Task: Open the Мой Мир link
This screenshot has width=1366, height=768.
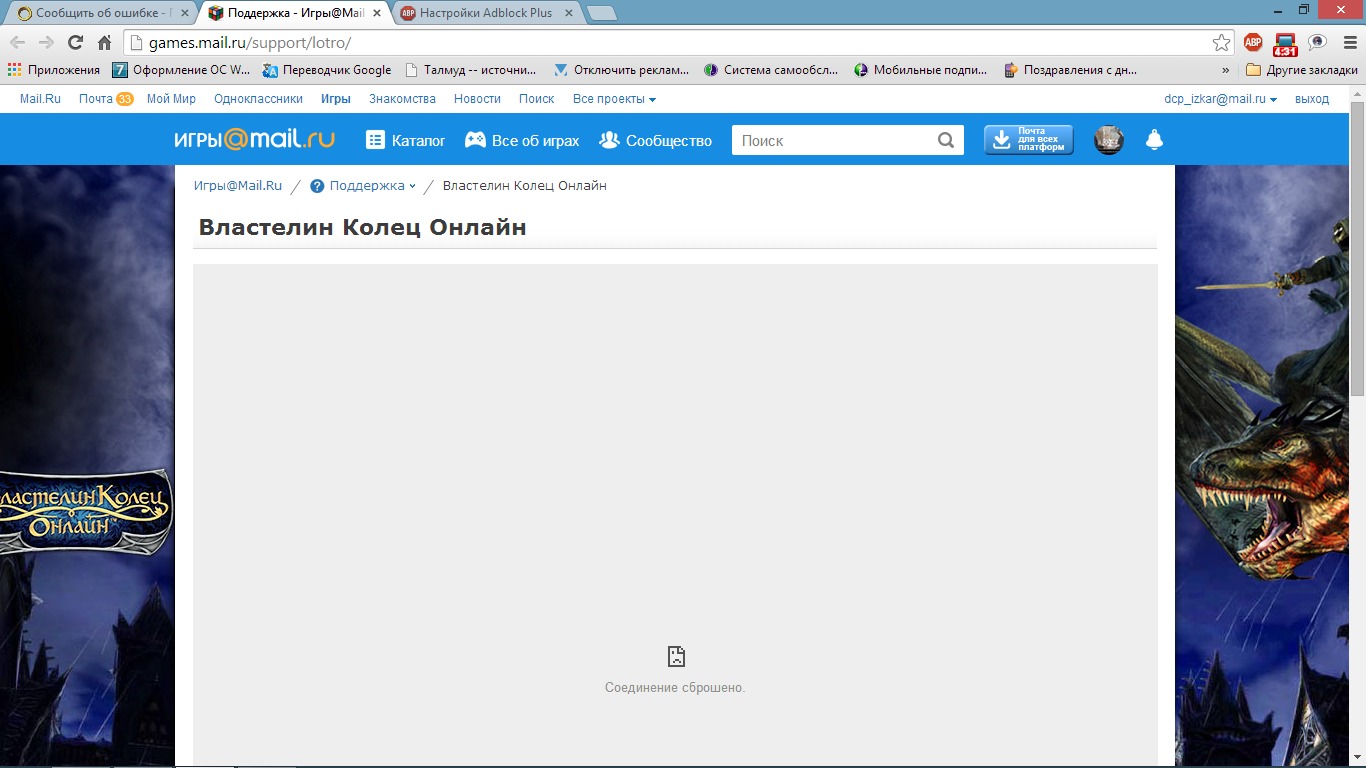Action: point(171,99)
